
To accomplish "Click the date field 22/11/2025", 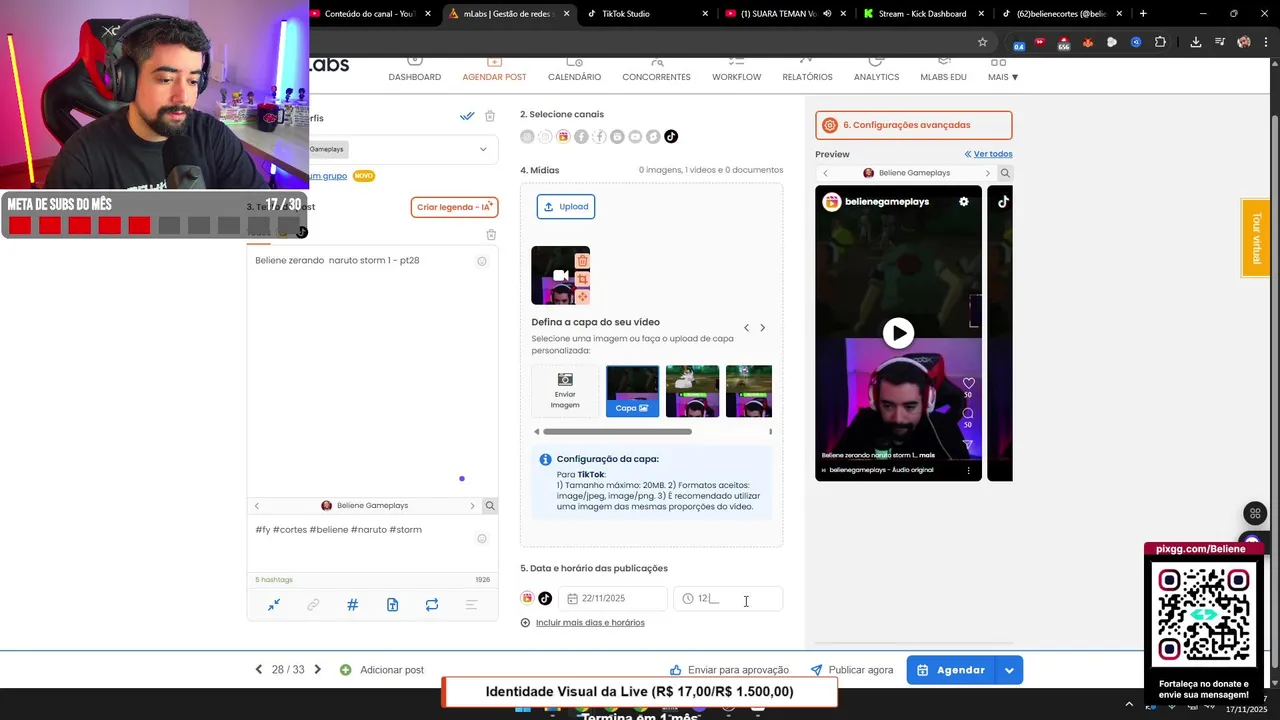I will [613, 599].
